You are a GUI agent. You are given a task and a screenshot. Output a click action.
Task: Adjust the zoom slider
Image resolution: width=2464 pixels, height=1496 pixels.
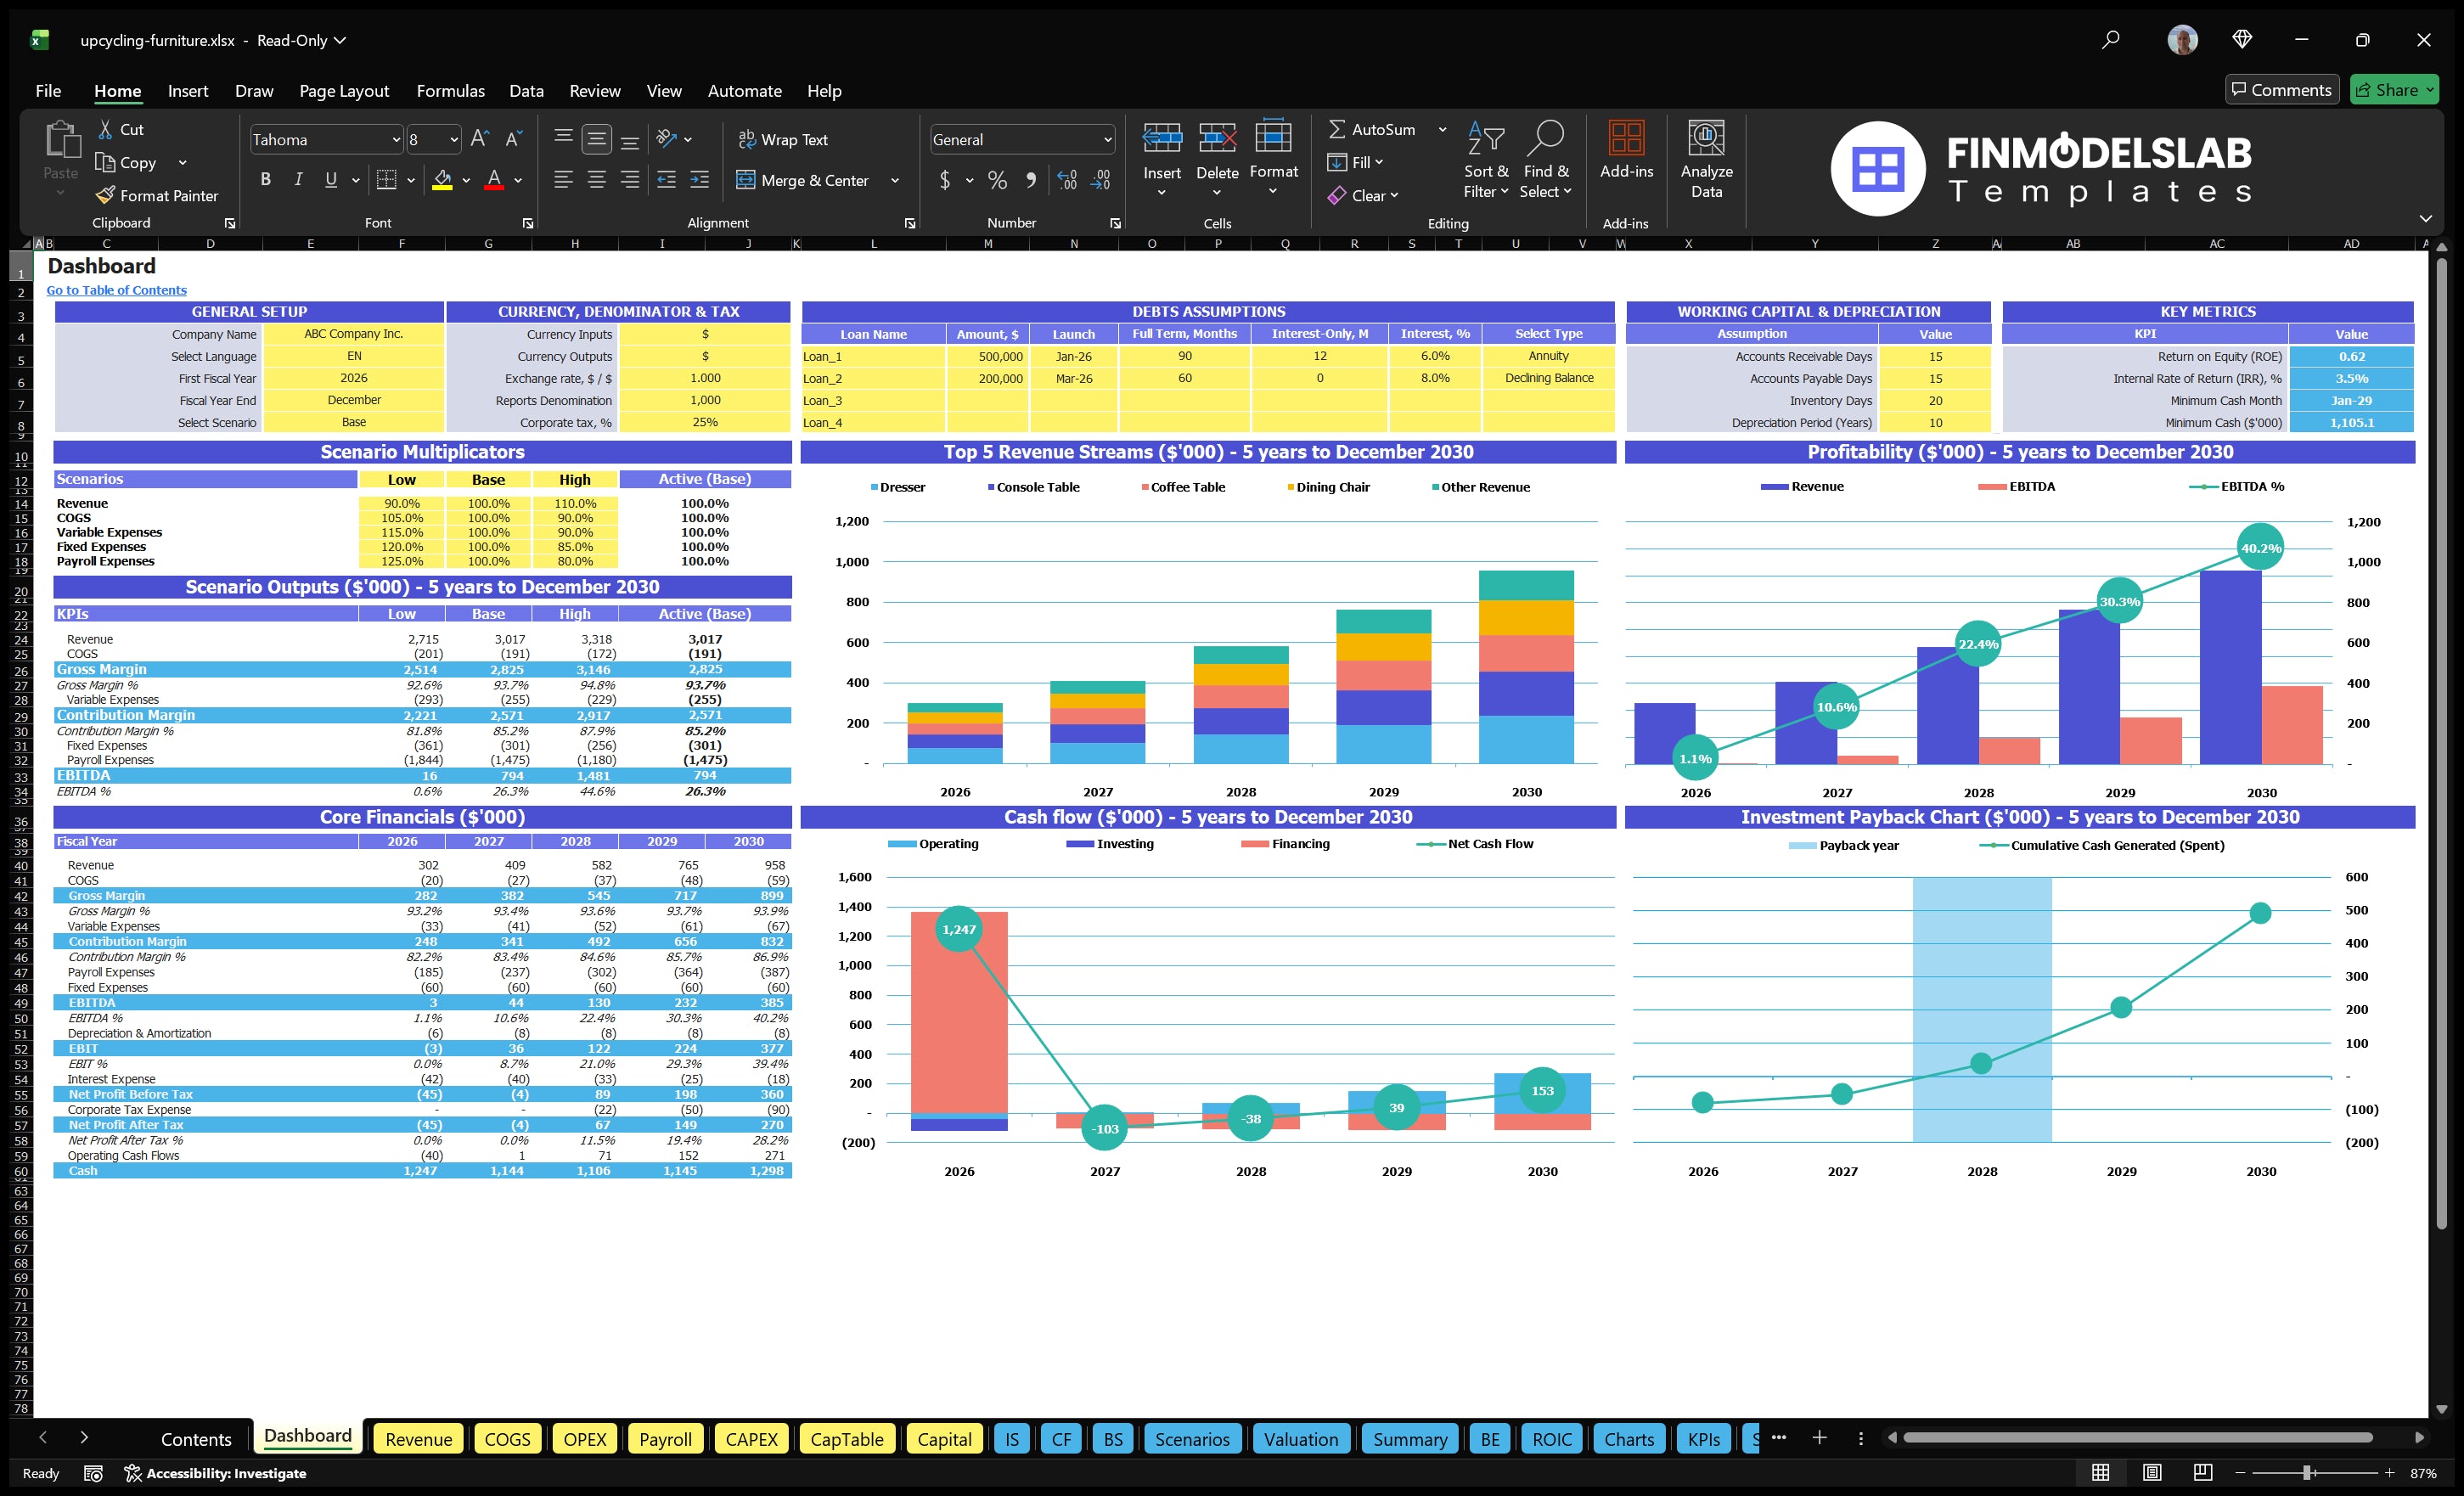[2306, 1472]
